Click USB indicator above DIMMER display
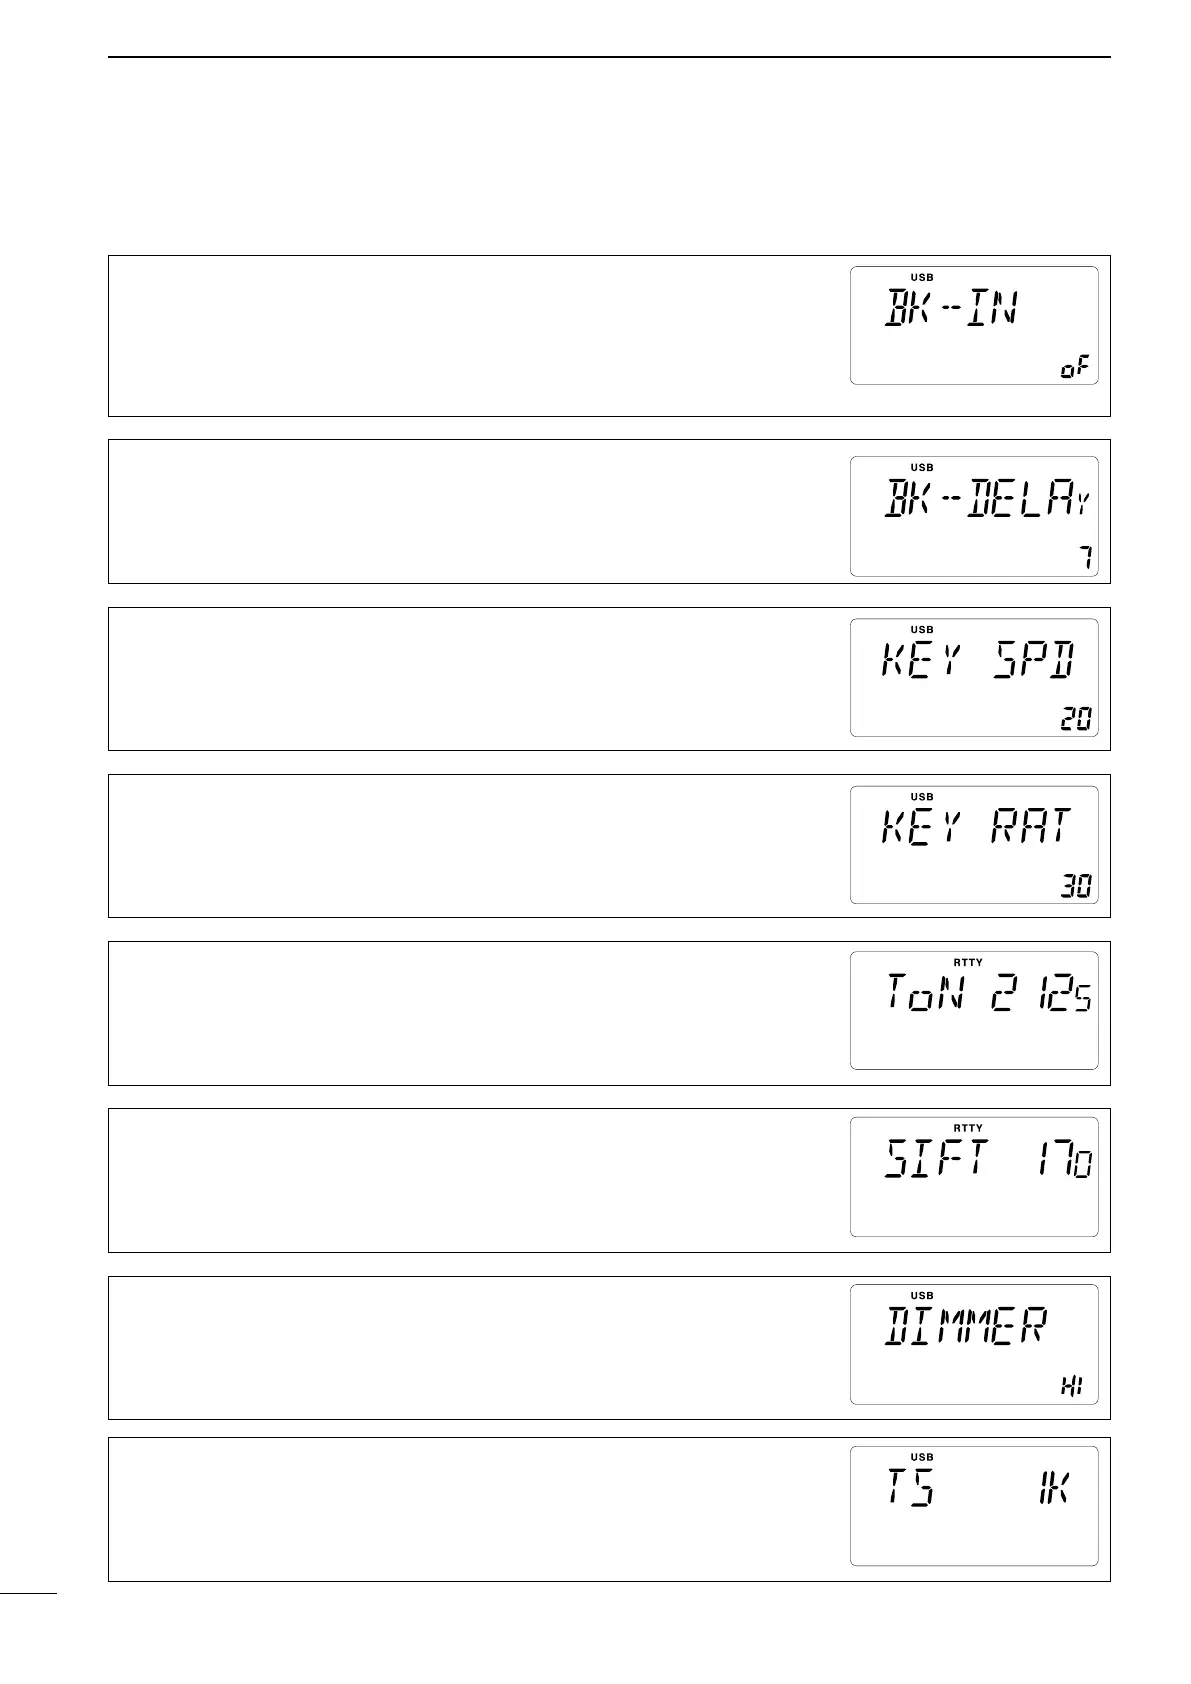Screen dimensions: 1191x1684 pos(922,1296)
